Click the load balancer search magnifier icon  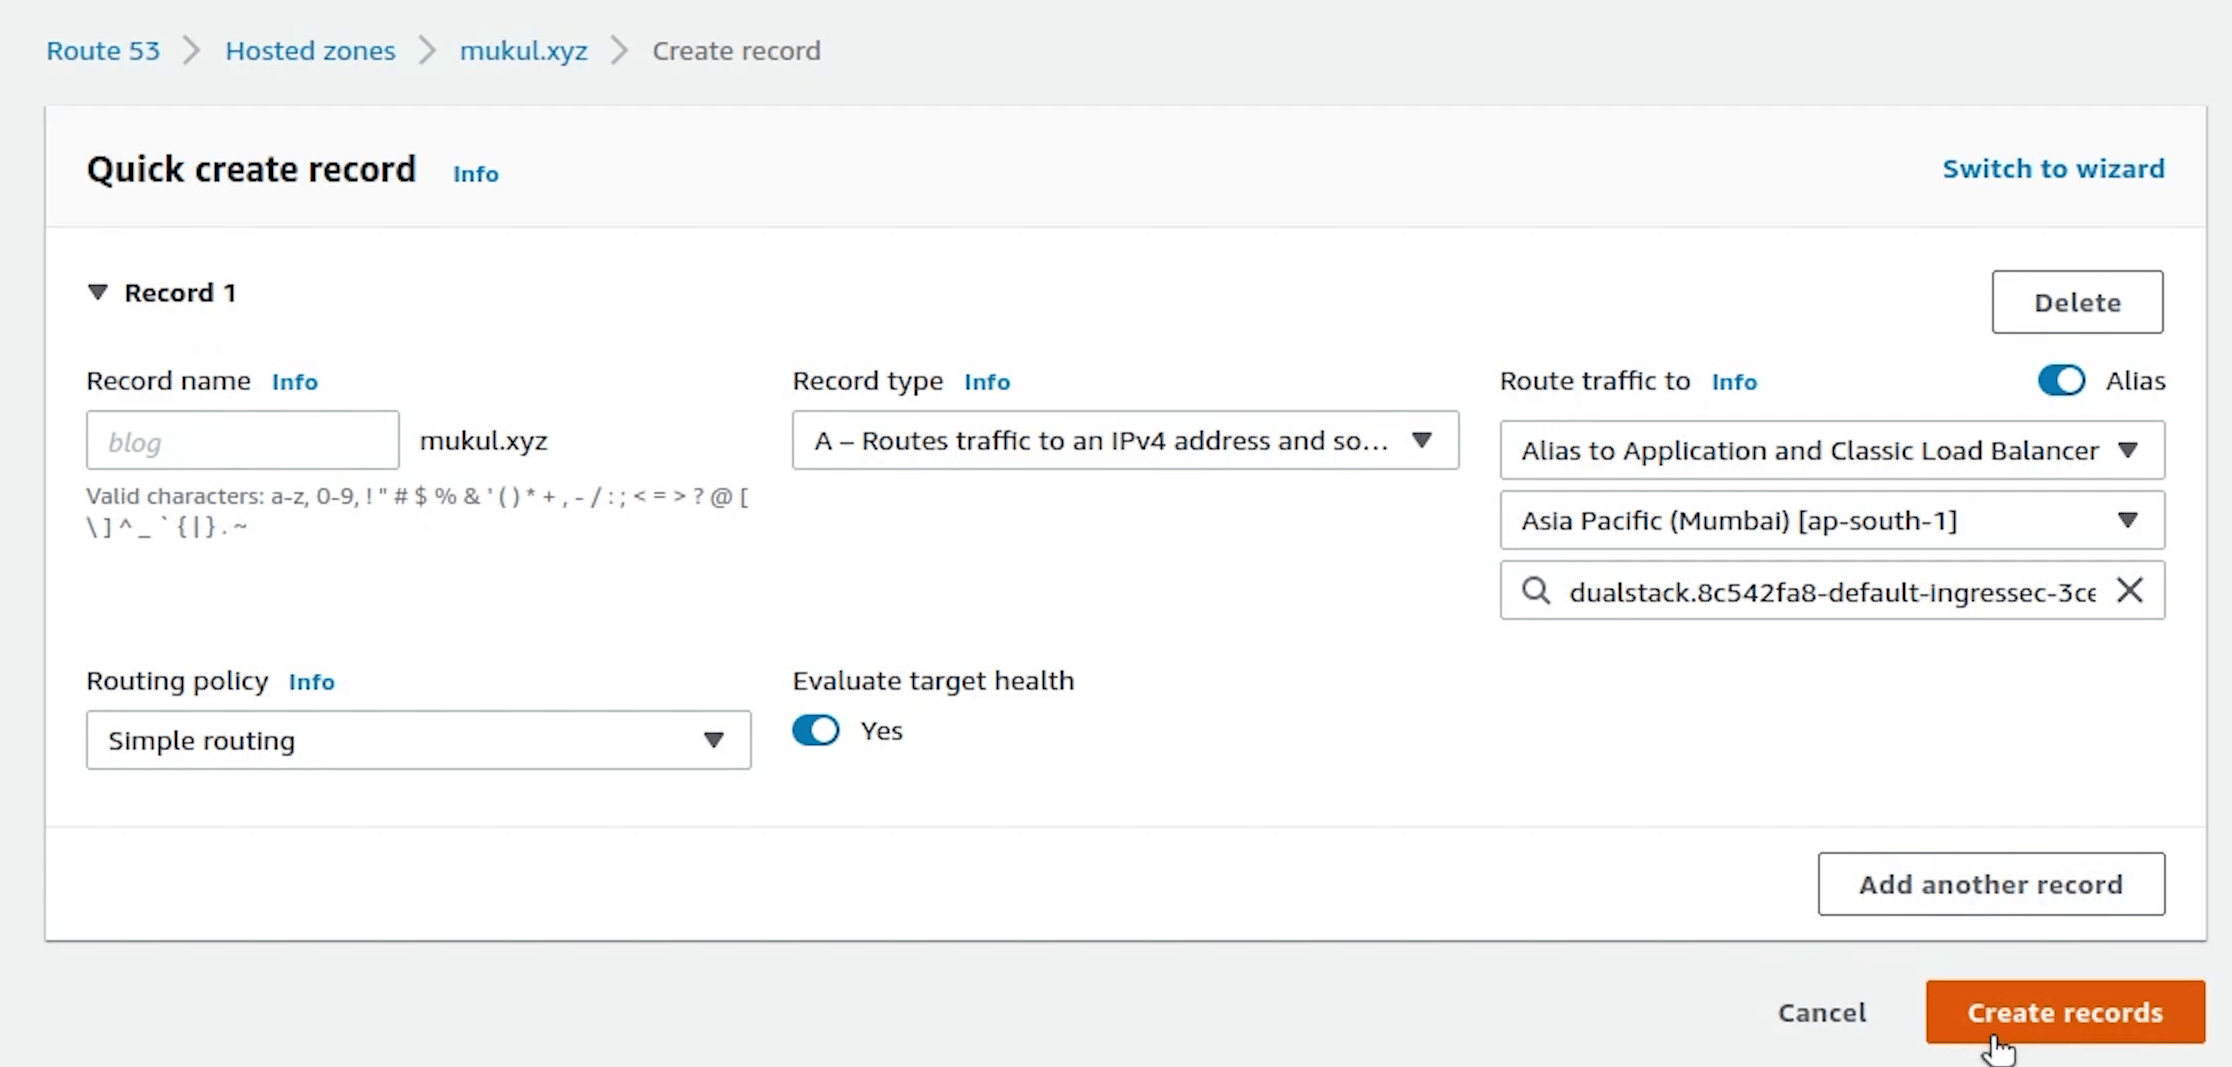click(1536, 591)
